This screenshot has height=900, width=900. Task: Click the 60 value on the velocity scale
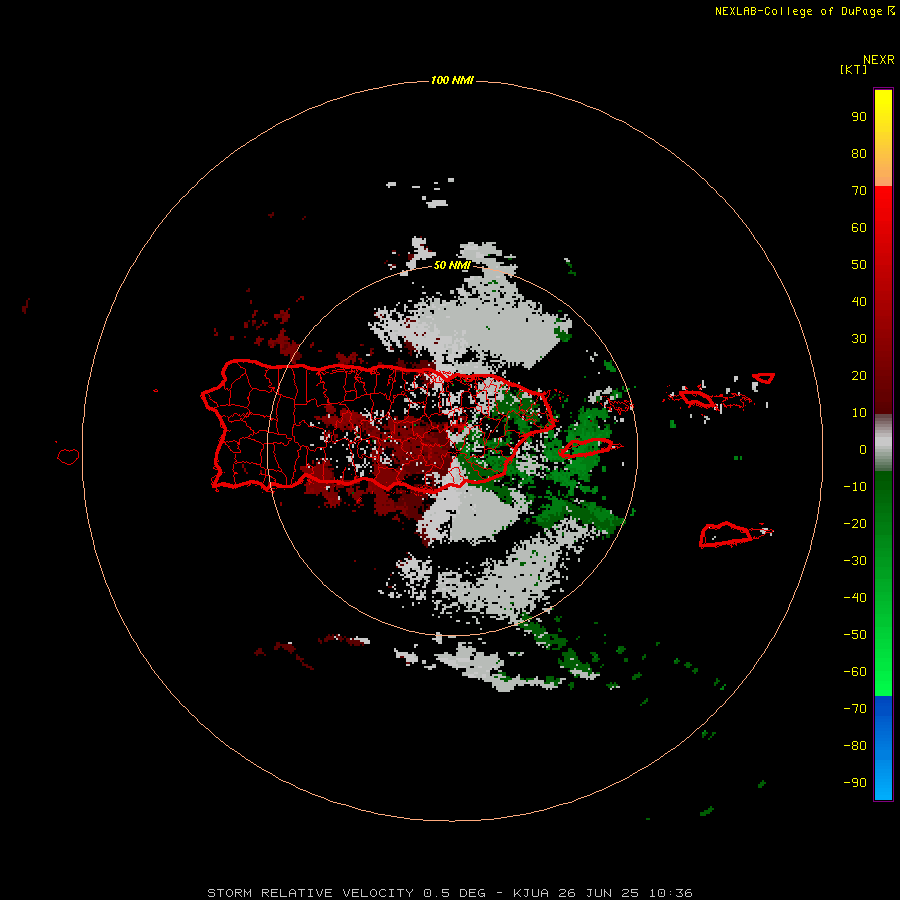coord(859,228)
